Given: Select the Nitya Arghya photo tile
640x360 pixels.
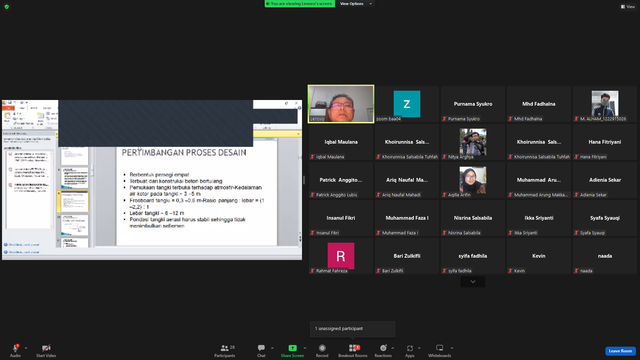Looking at the screenshot, I should click(473, 142).
